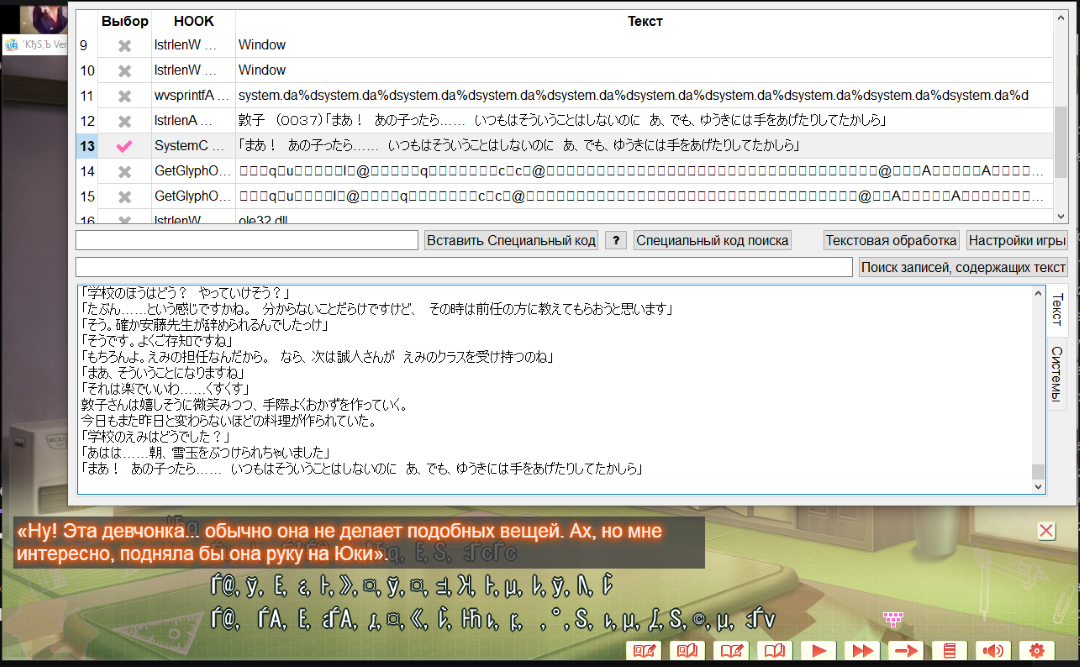Activate fast-forward skip double arrow
The height and width of the screenshot is (667, 1080).
click(x=862, y=650)
